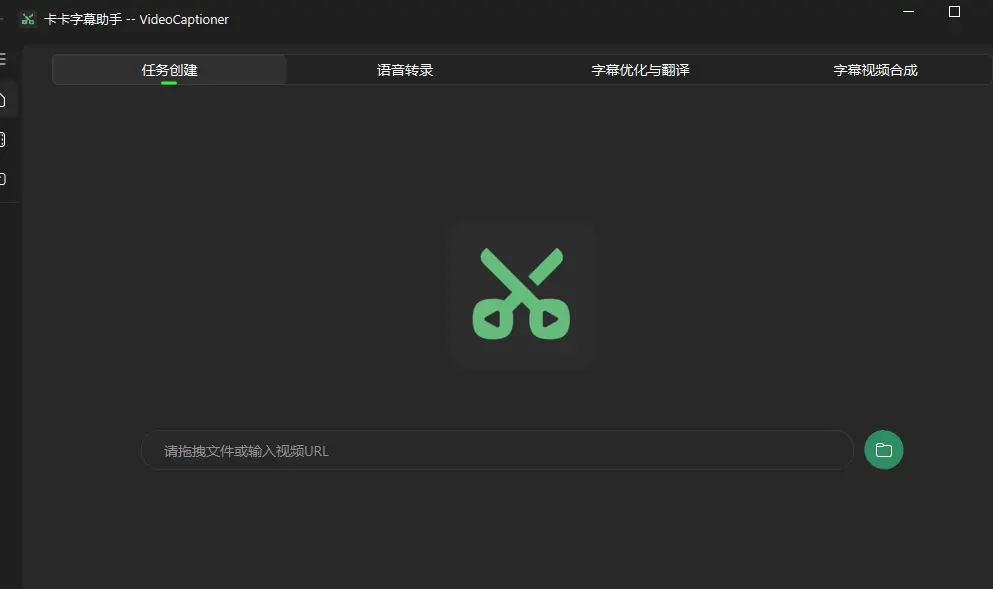Minimize the VideoCaptioner window

(908, 12)
